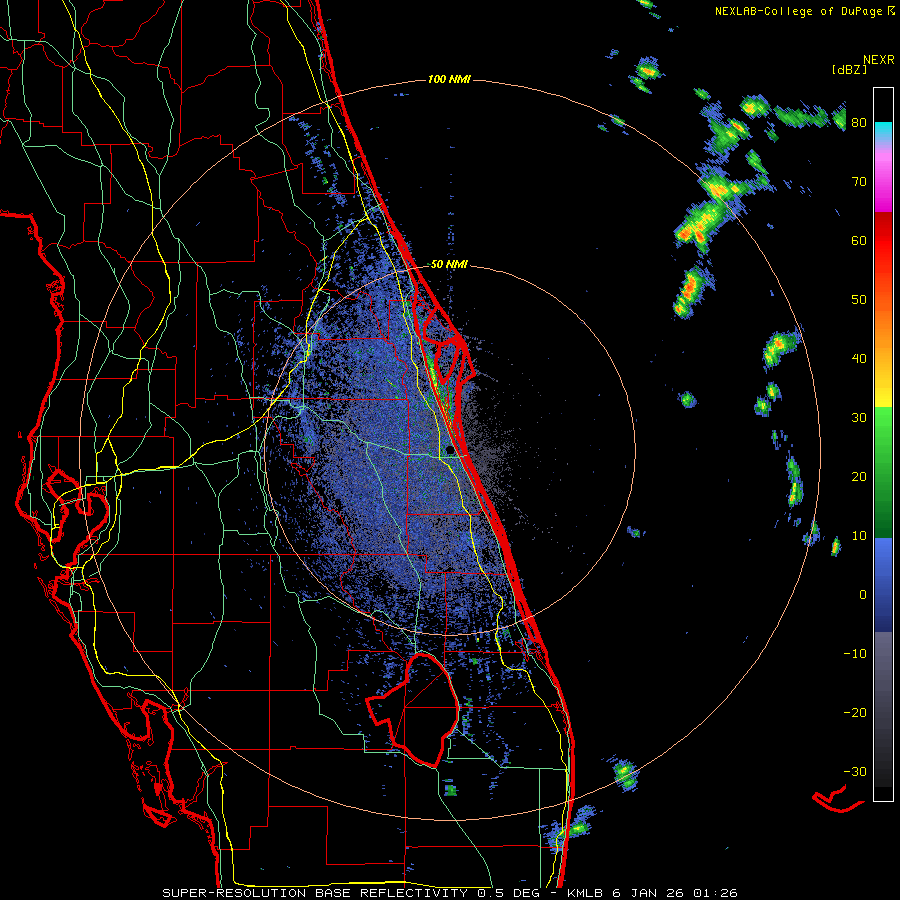
Task: Click the '70' value on the dBZ scale
Action: pos(859,182)
